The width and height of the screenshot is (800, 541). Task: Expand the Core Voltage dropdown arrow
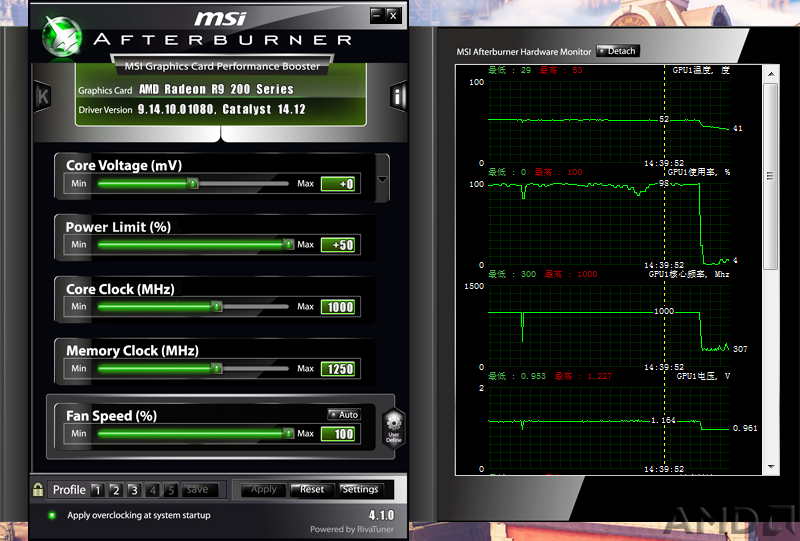point(382,179)
